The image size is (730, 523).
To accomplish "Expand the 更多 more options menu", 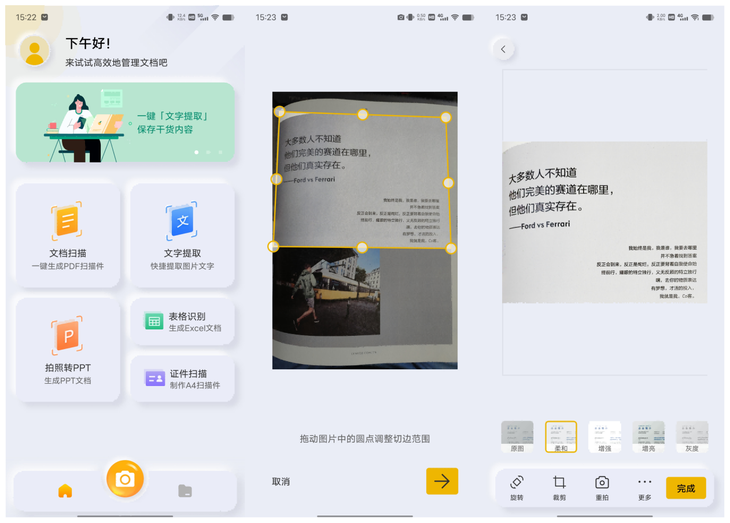I will click(x=645, y=488).
